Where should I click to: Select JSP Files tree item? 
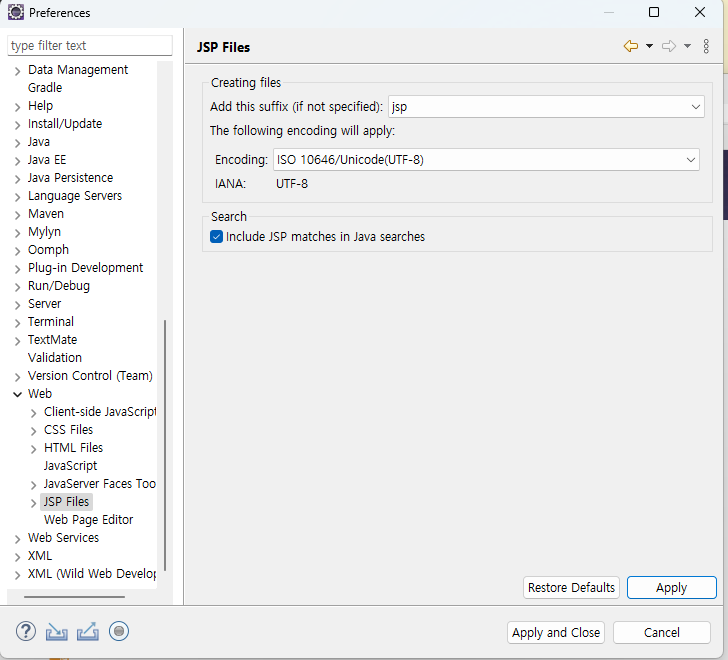[x=66, y=502]
